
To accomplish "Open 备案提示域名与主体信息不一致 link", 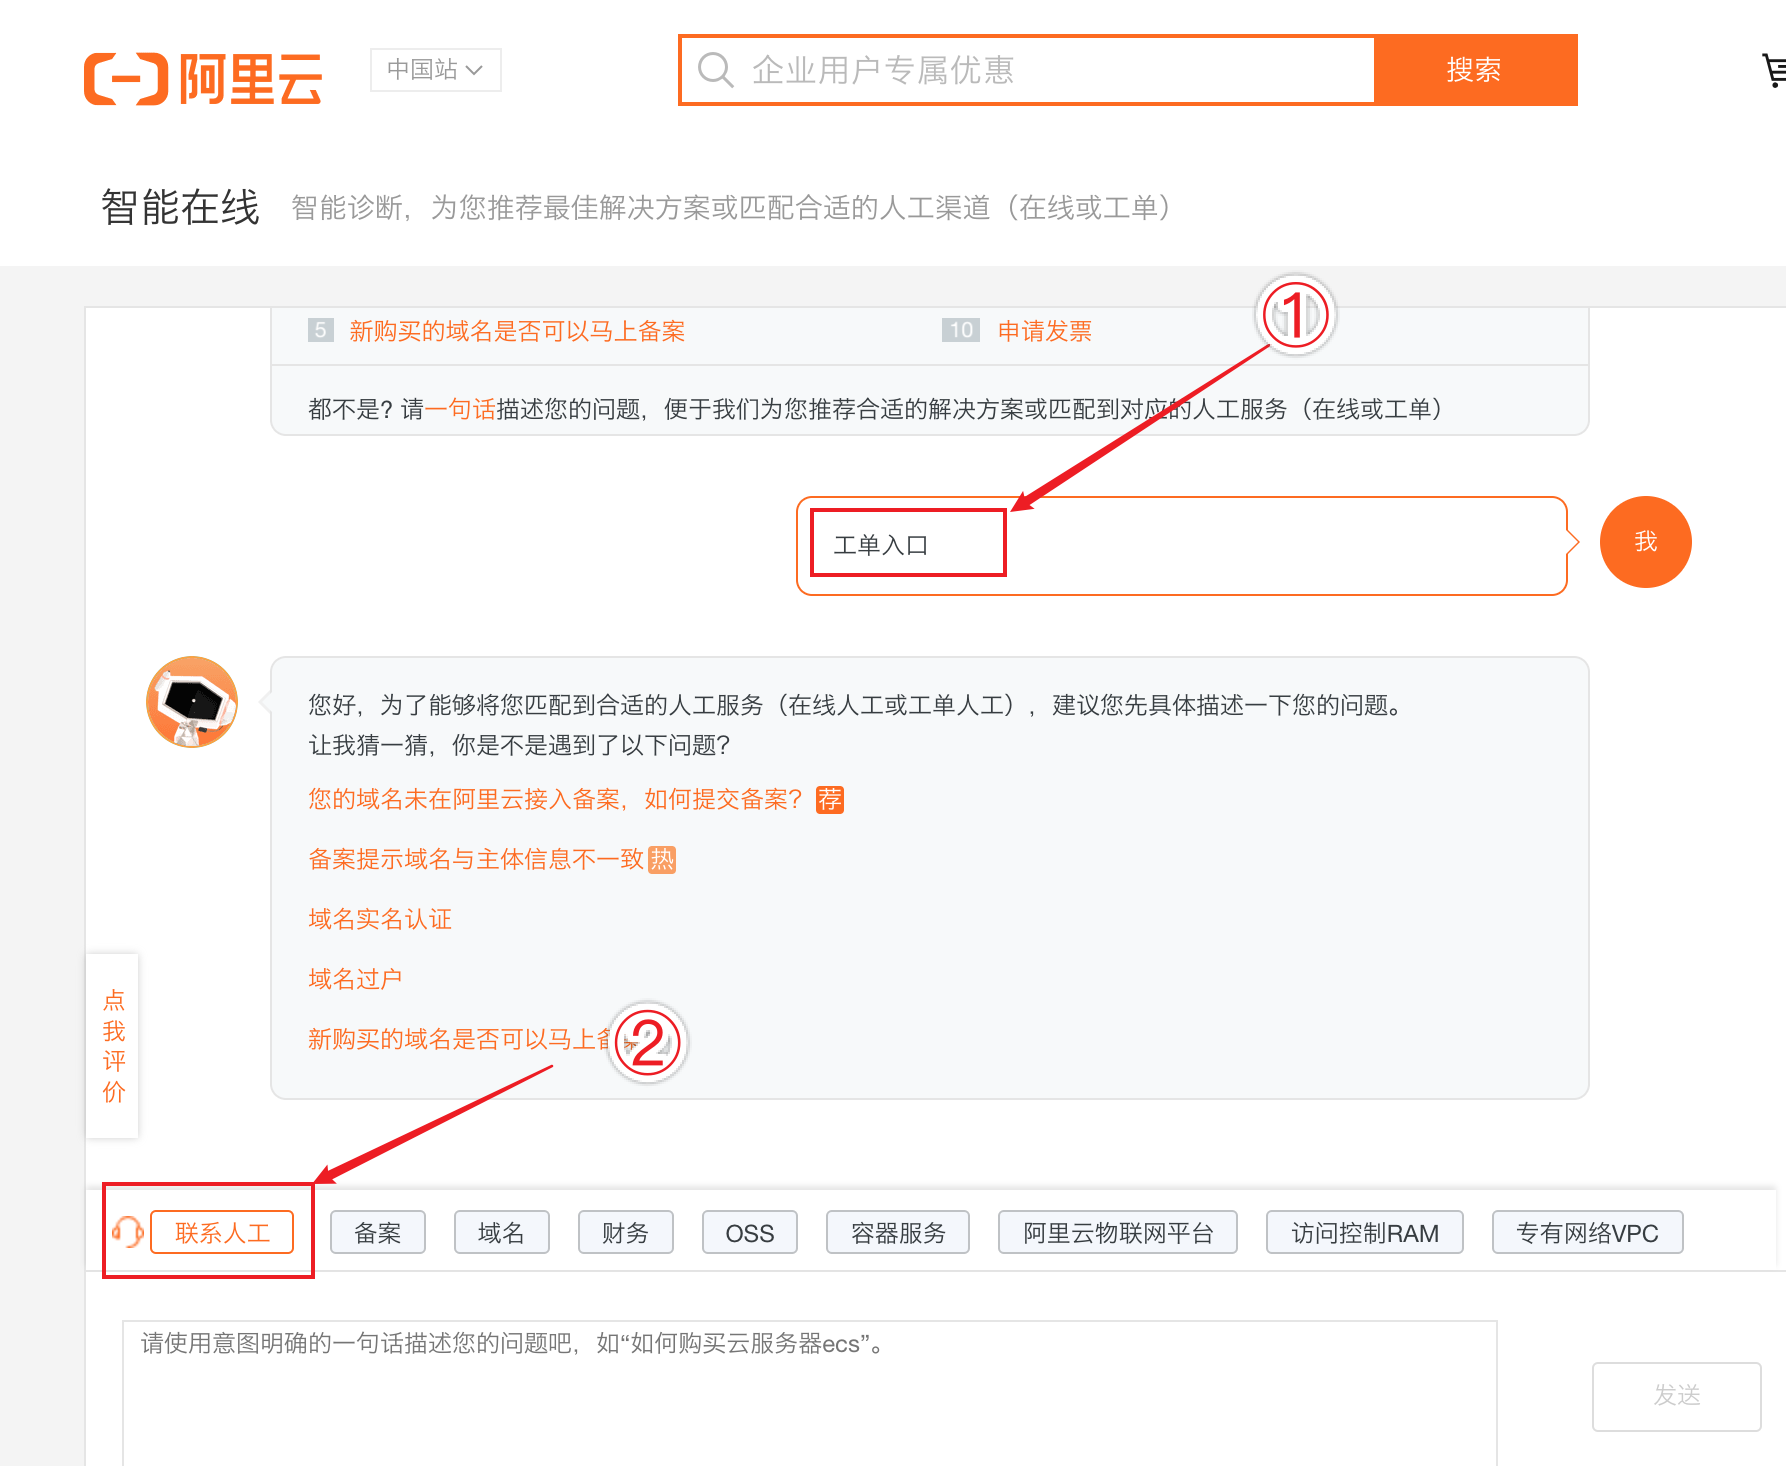I will [476, 859].
